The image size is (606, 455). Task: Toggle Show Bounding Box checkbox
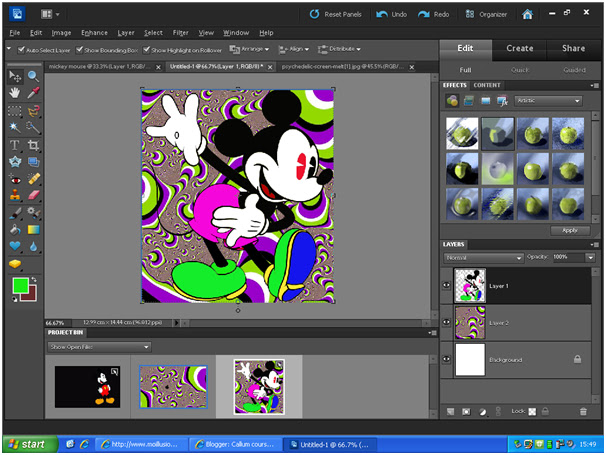79,49
